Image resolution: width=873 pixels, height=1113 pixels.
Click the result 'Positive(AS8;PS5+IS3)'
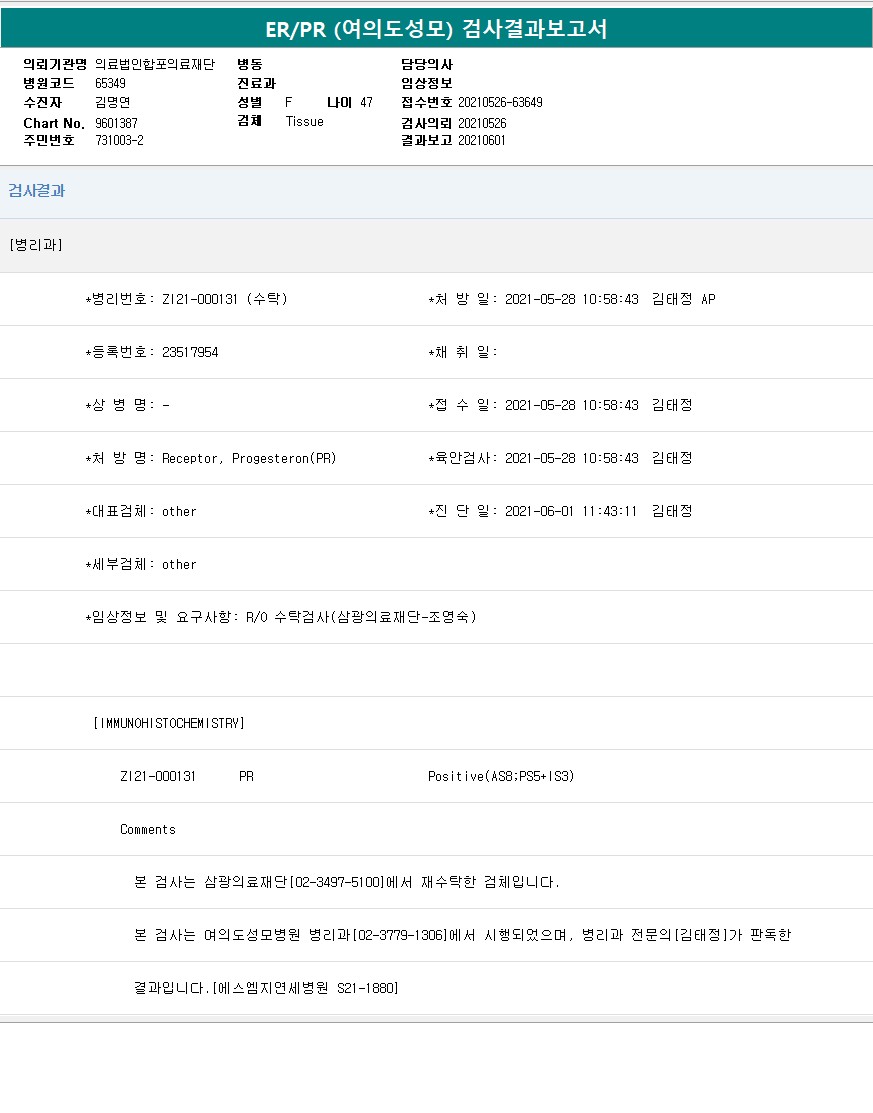tap(501, 777)
